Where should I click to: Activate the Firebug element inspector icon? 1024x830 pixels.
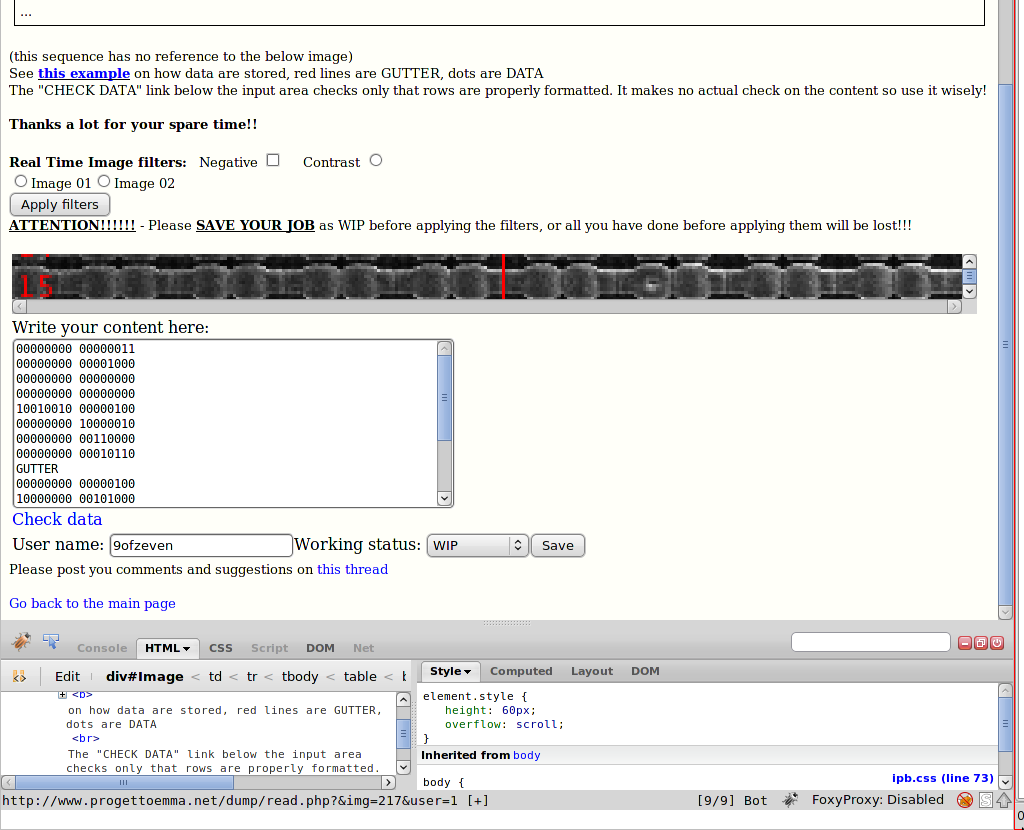(x=50, y=641)
